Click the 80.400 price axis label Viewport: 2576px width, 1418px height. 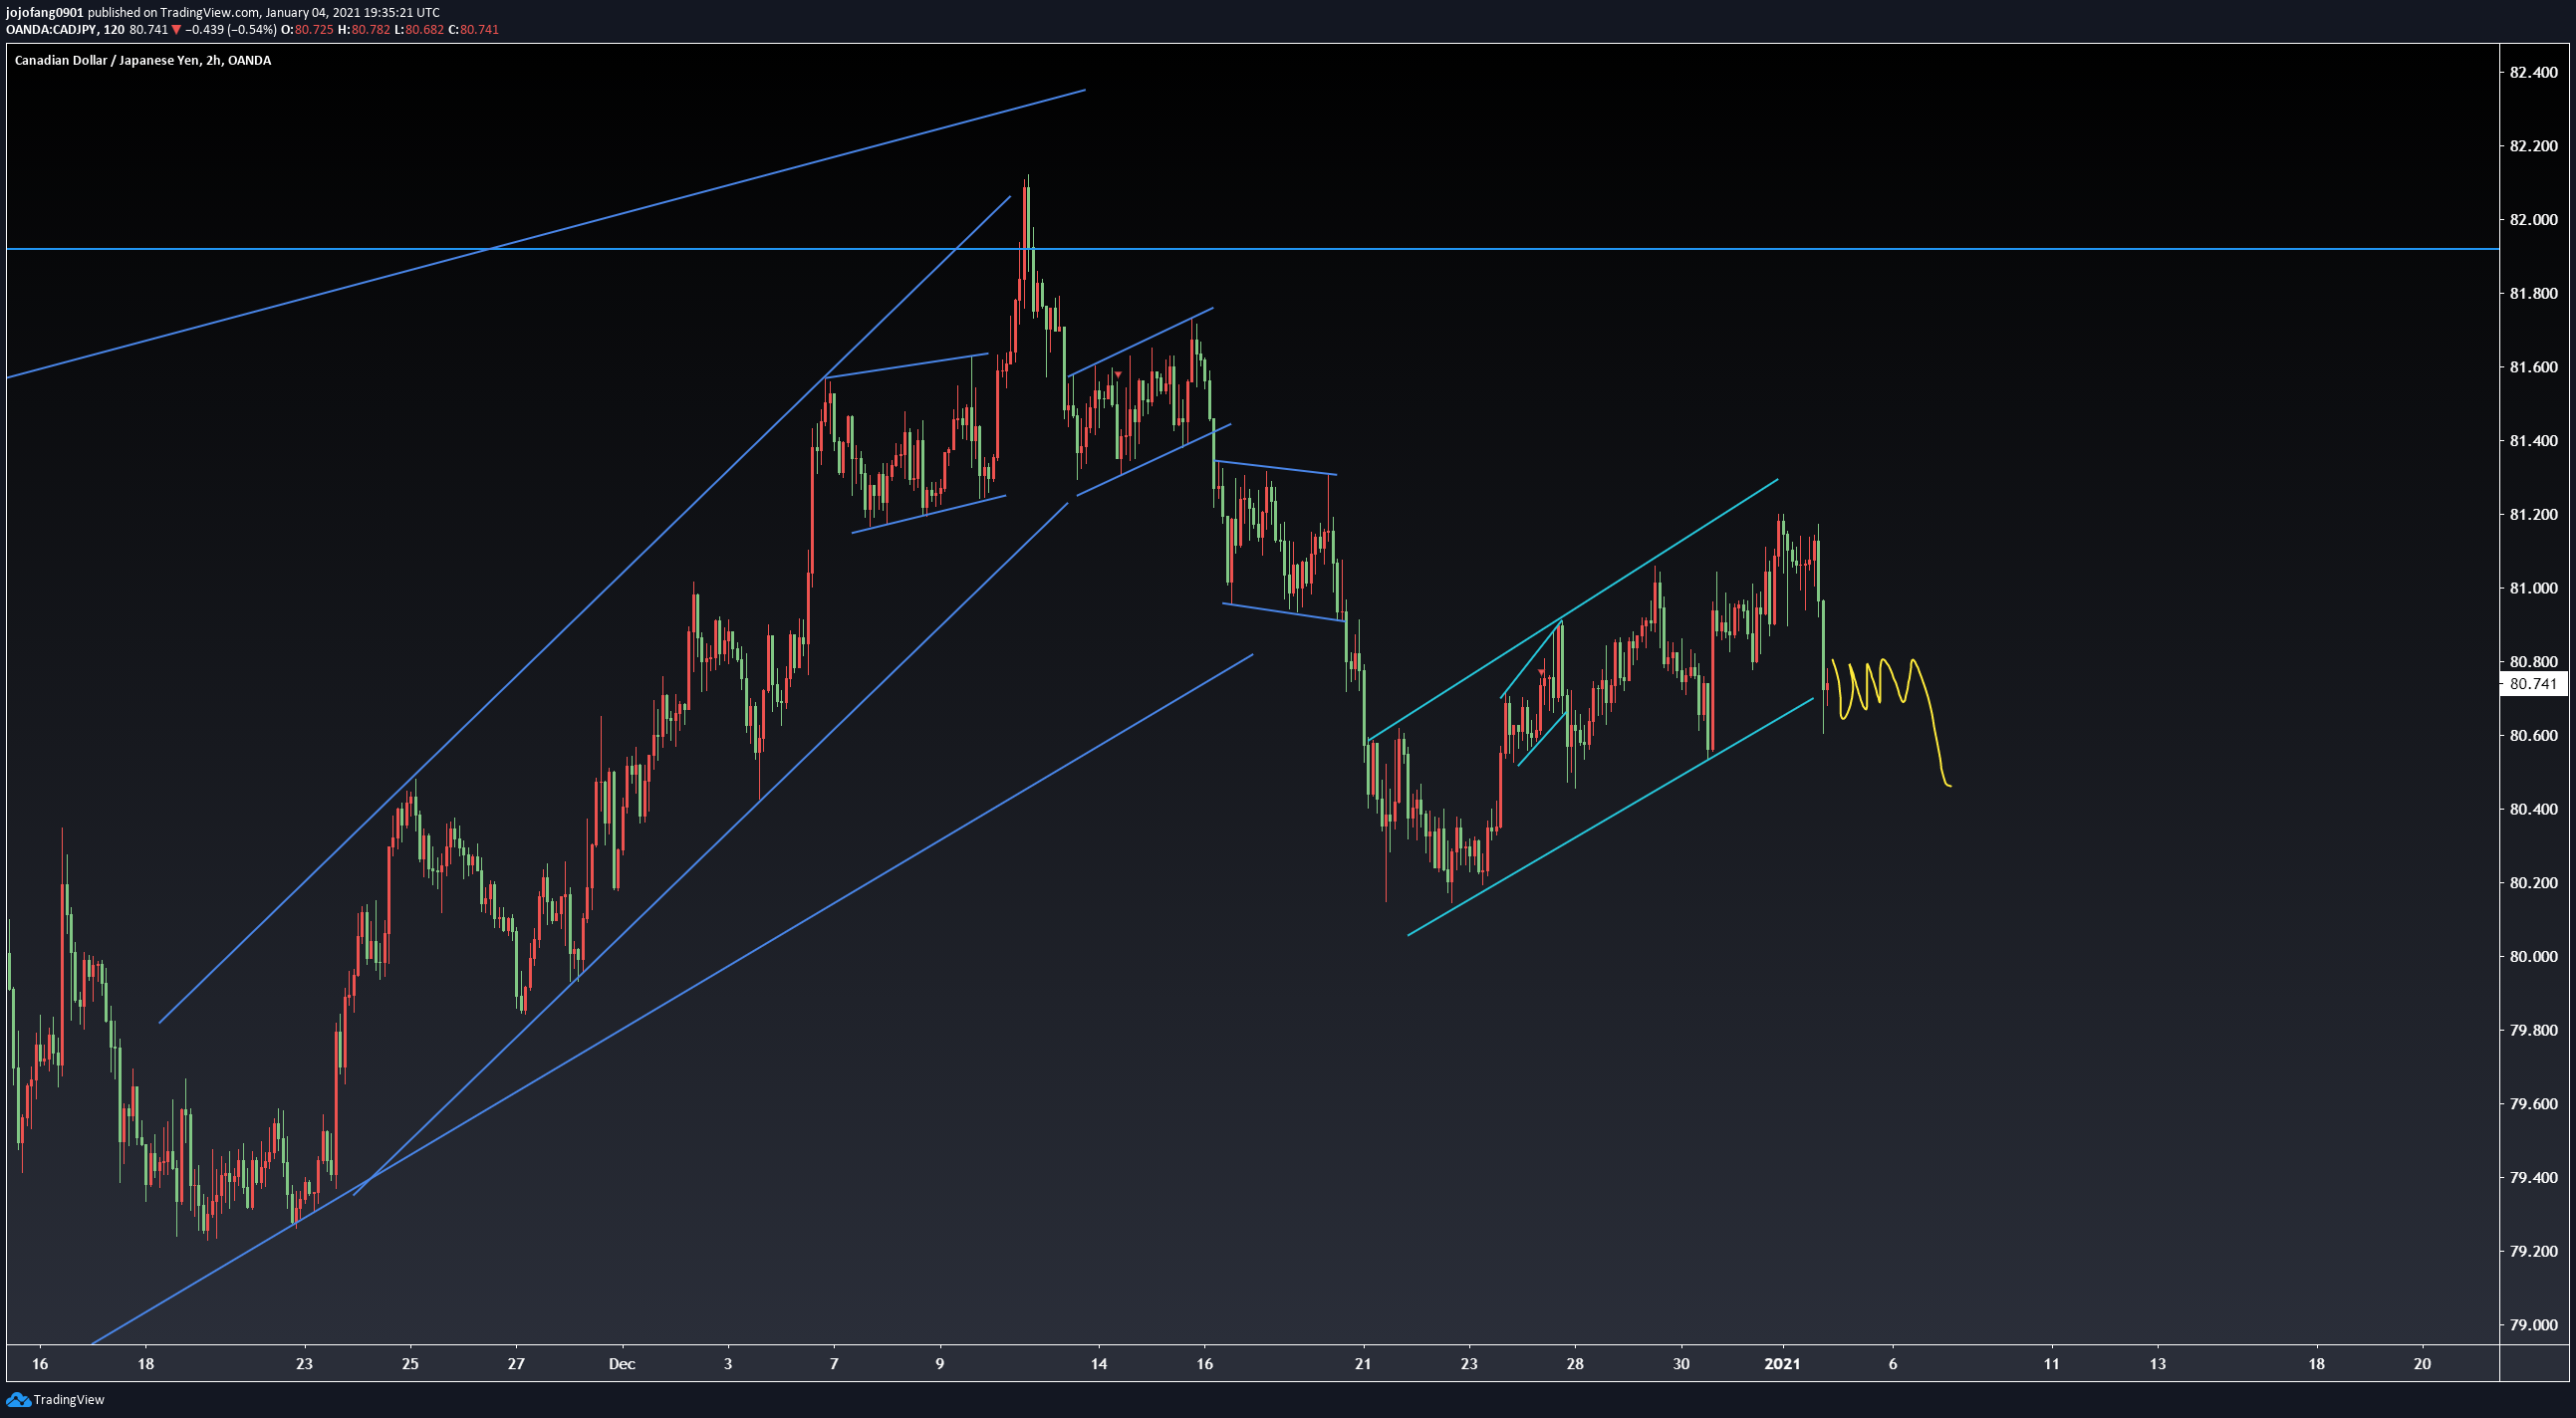point(2533,809)
